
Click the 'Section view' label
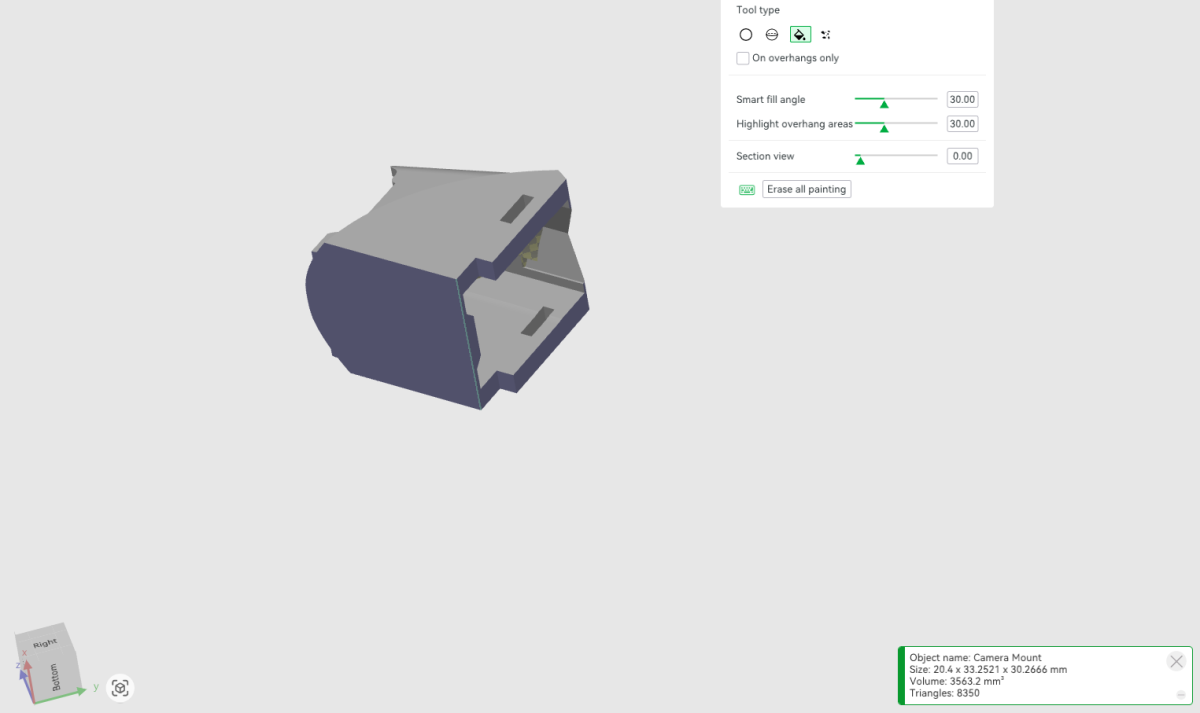pos(765,156)
